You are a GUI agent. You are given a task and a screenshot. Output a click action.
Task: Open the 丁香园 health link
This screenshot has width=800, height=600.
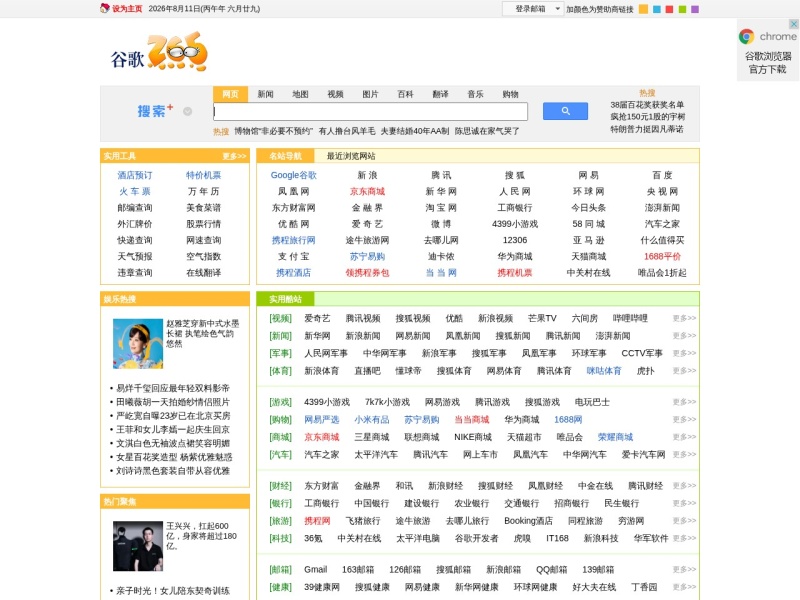644,587
